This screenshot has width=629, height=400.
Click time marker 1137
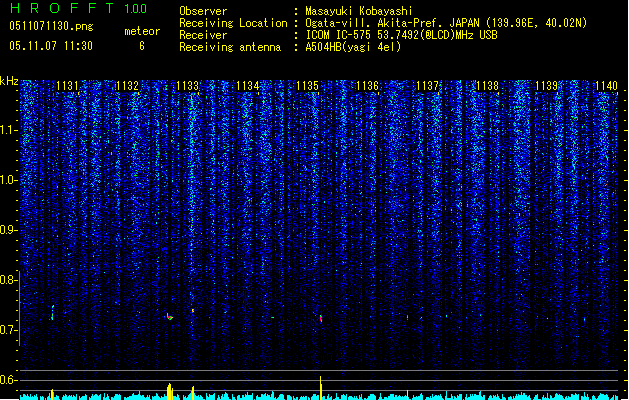pyautogui.click(x=427, y=86)
